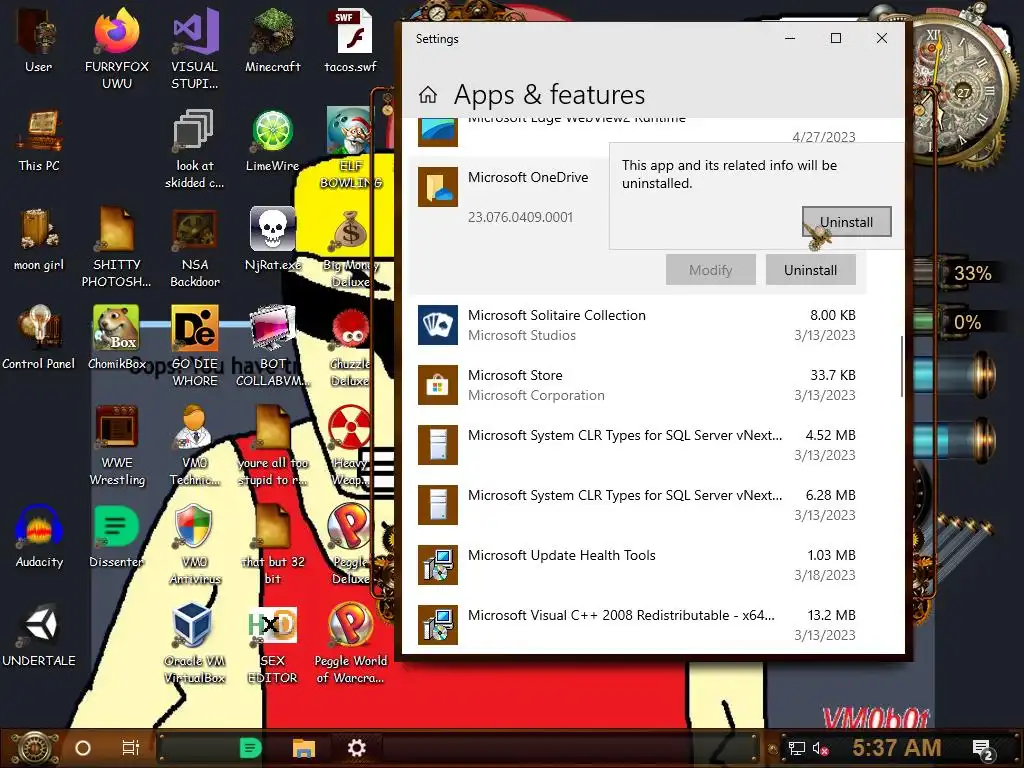1024x768 pixels.
Task: Open 'that but 32 bit' file icon
Action: pyautogui.click(x=272, y=545)
